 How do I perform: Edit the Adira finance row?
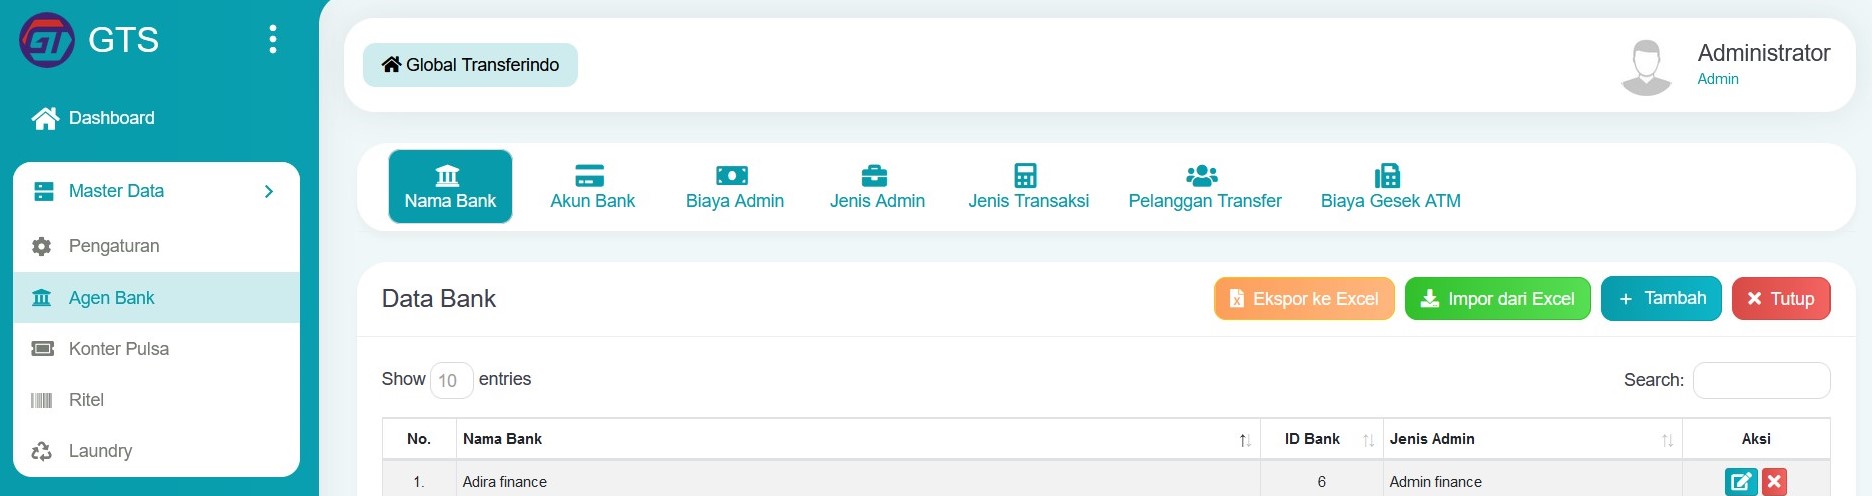tap(1741, 482)
